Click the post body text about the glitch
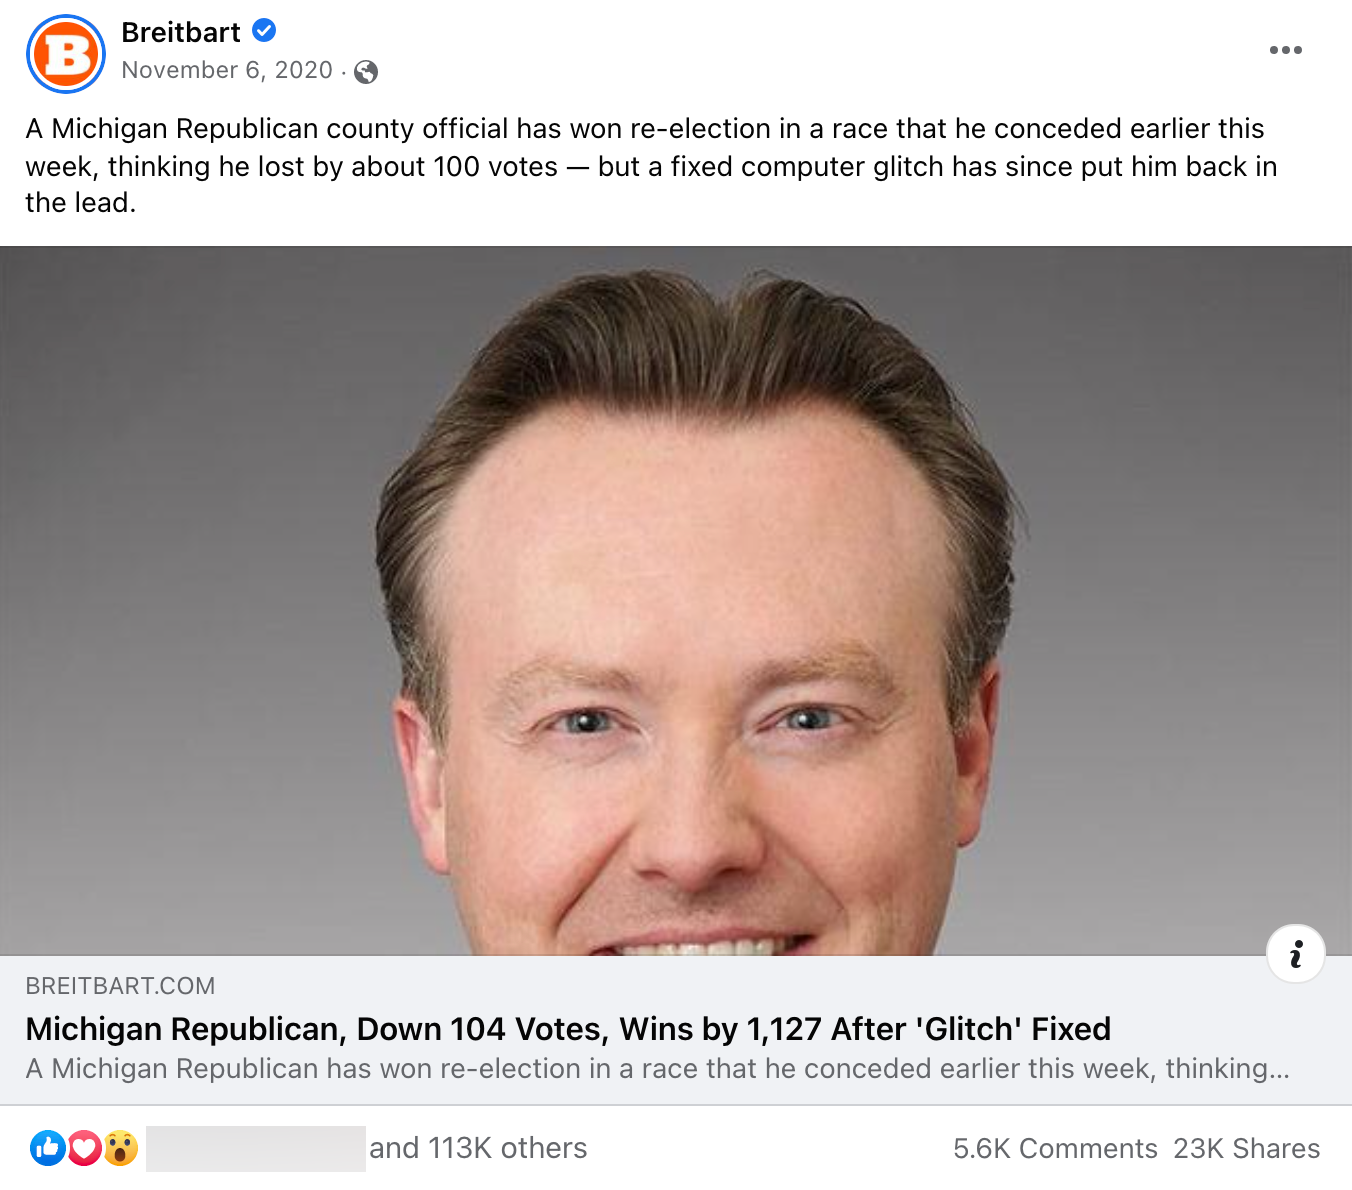The image size is (1352, 1190). tap(650, 166)
